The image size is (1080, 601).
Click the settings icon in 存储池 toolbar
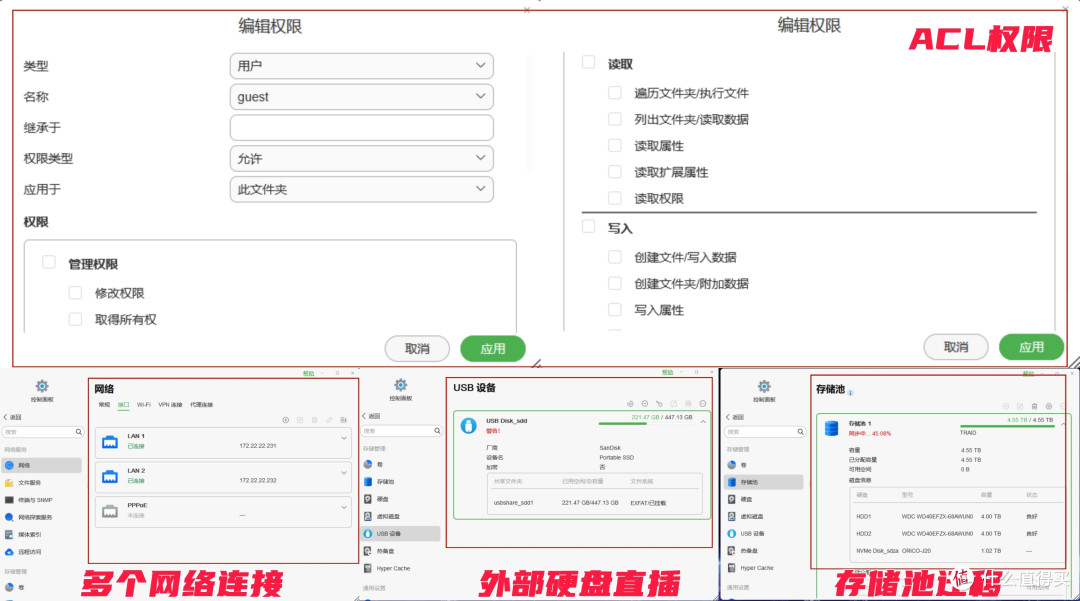tap(1048, 406)
